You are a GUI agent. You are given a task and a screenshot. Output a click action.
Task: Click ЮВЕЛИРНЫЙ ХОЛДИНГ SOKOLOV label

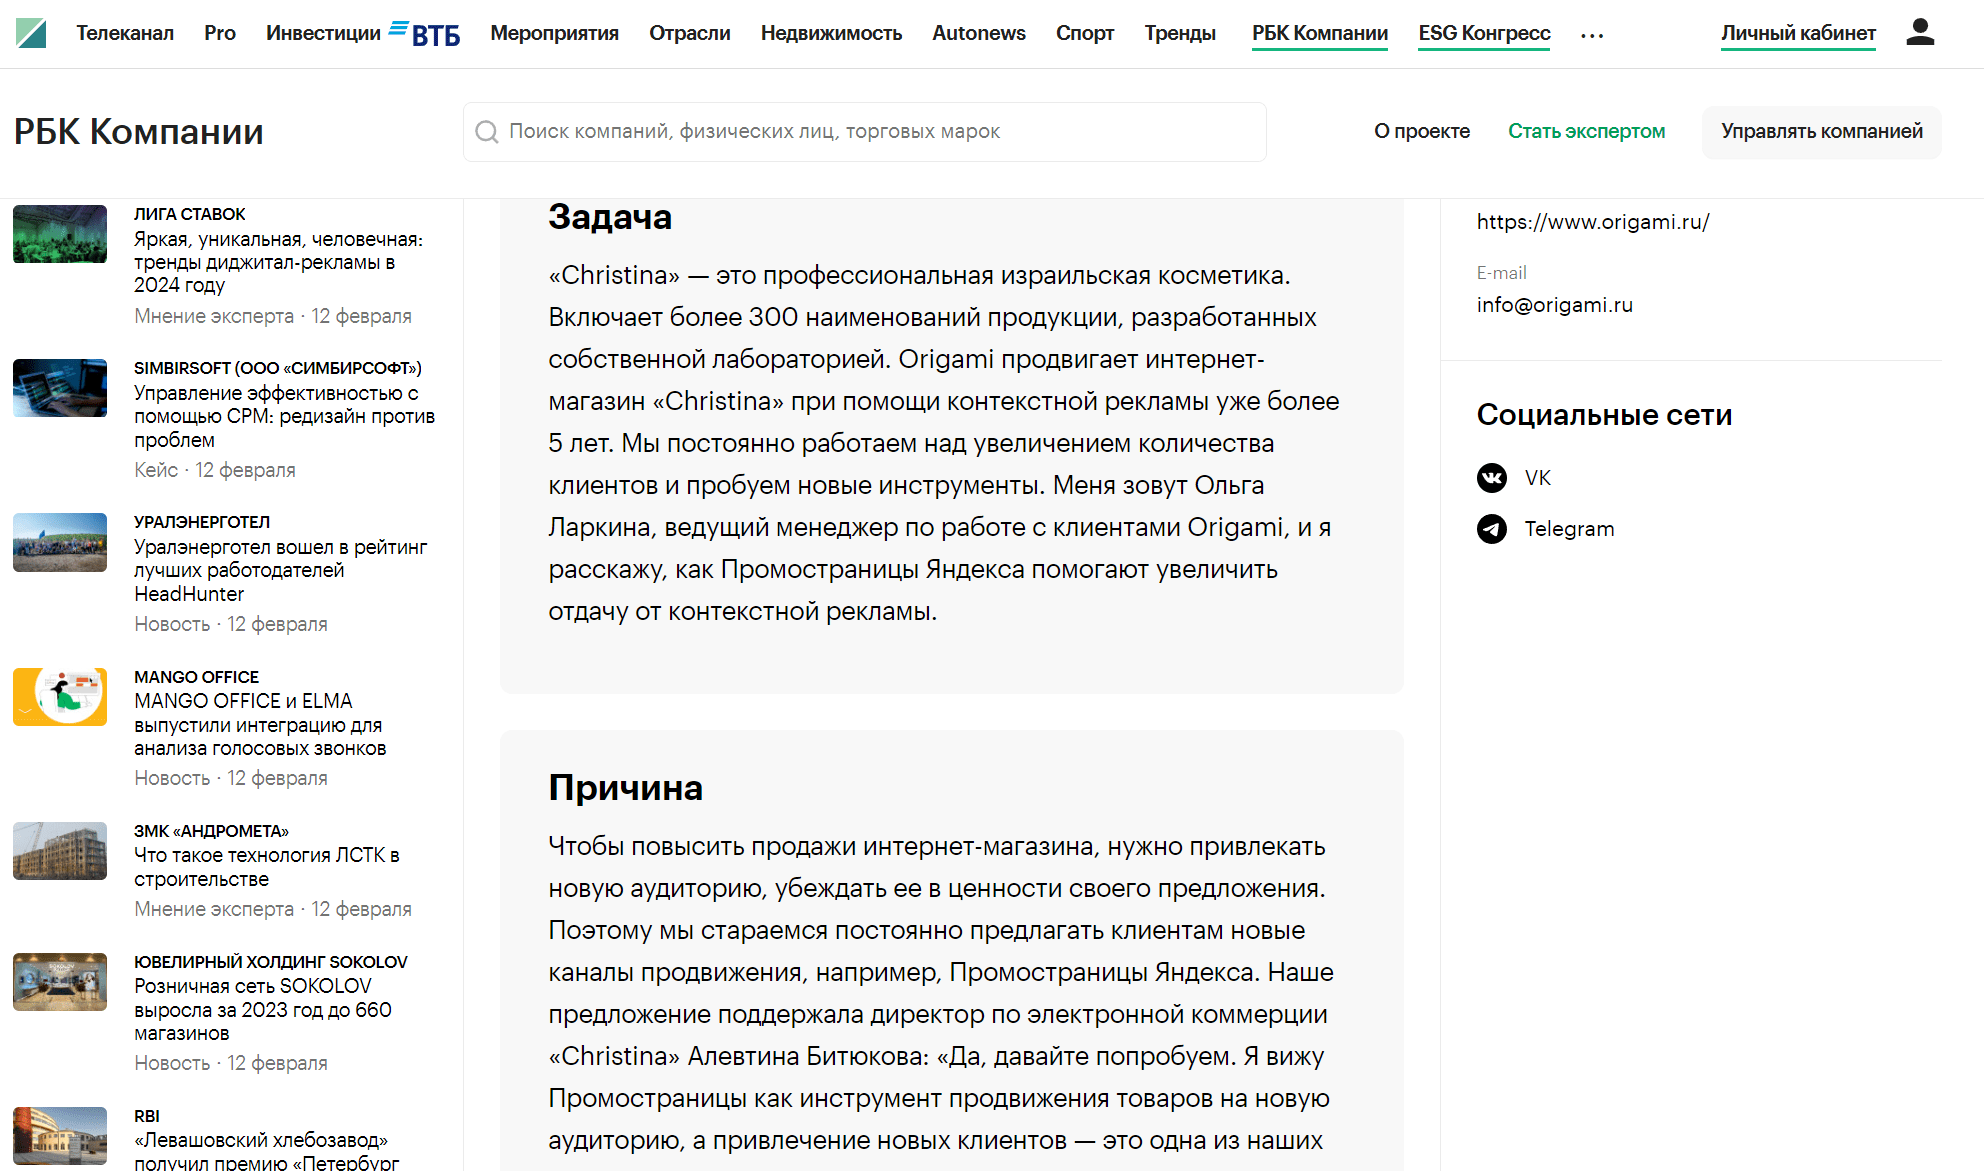point(271,962)
